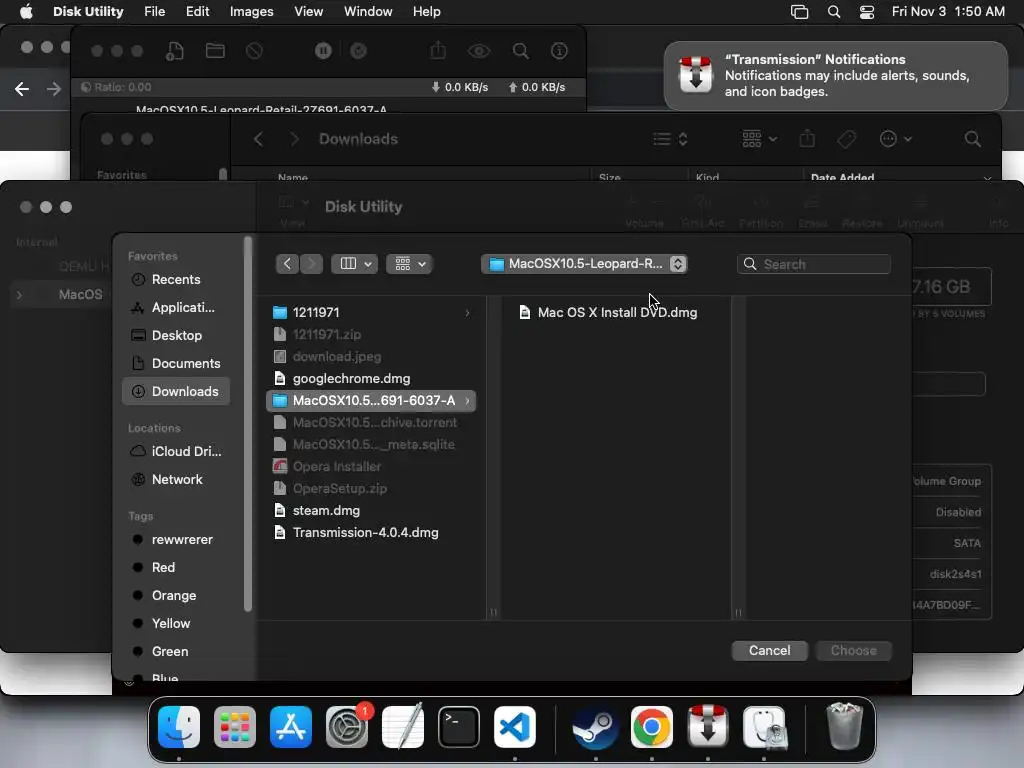
Task: Select Network in the sidebar
Action: tap(176, 480)
